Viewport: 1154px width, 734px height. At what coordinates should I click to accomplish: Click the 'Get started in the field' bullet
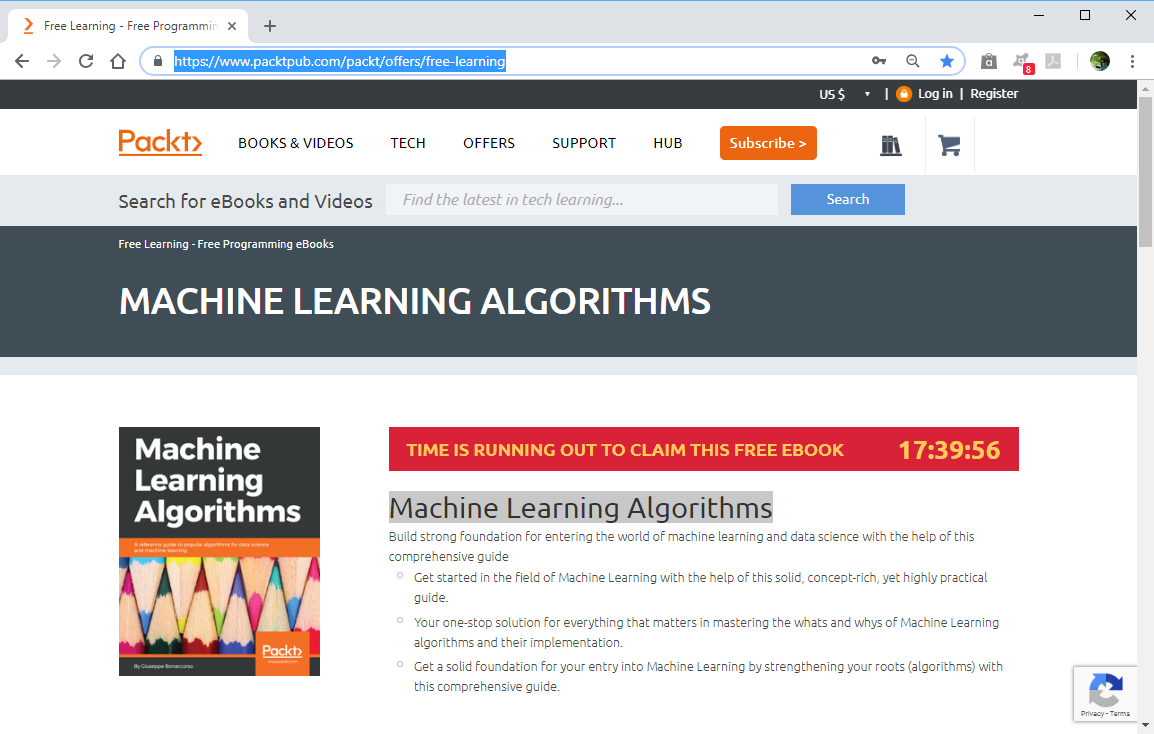700,587
